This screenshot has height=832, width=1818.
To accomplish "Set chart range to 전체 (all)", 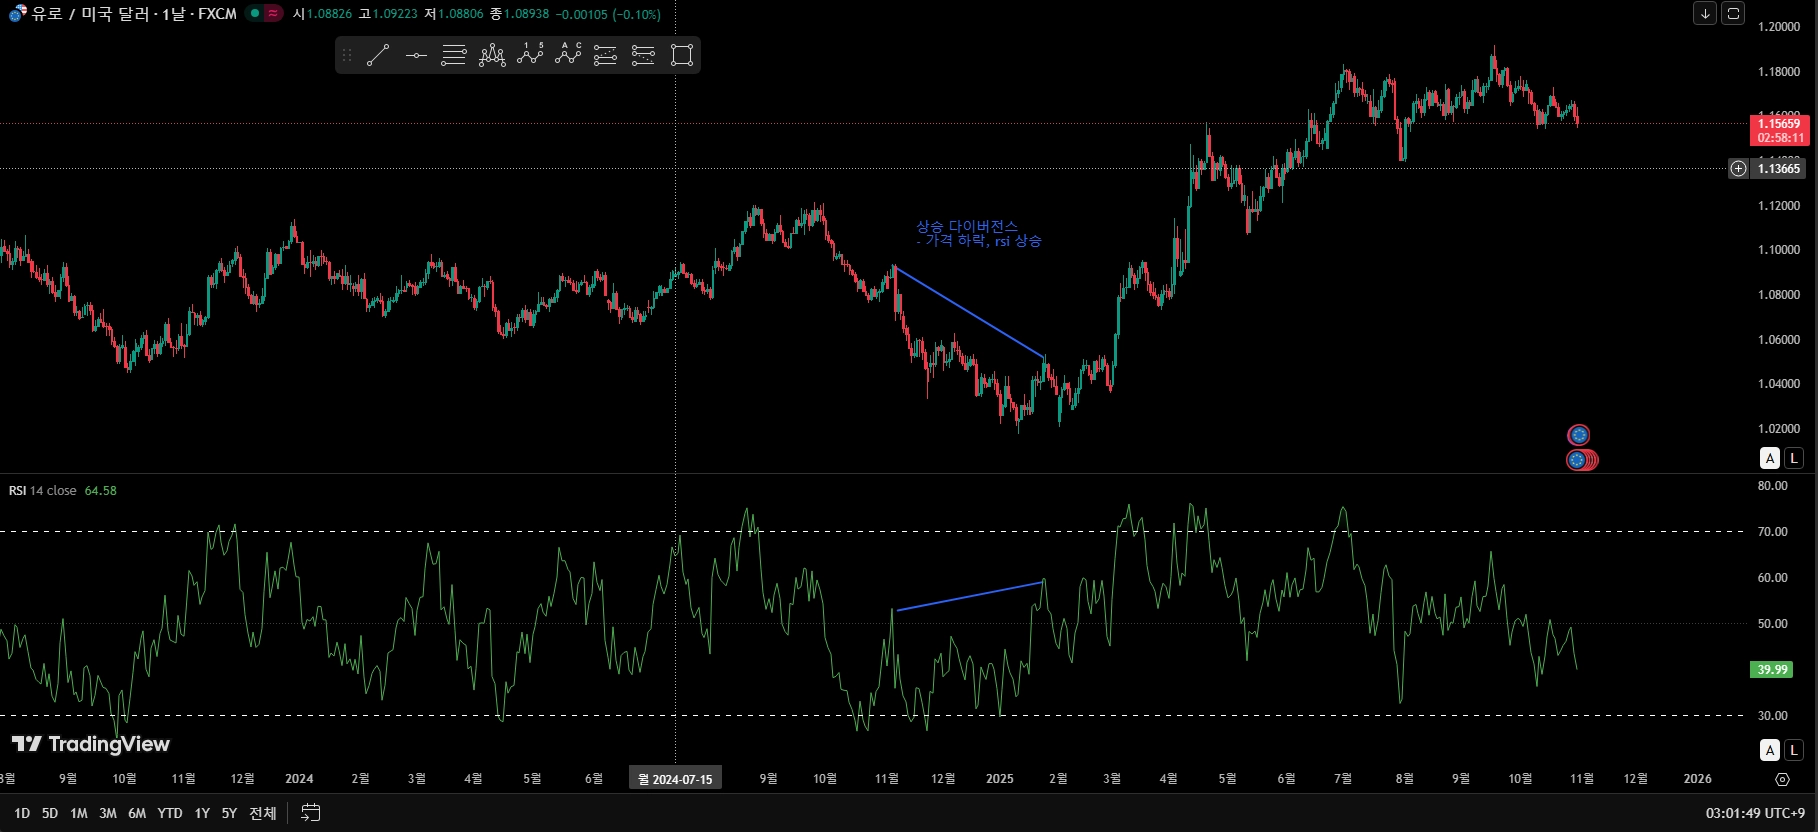I will coord(263,813).
